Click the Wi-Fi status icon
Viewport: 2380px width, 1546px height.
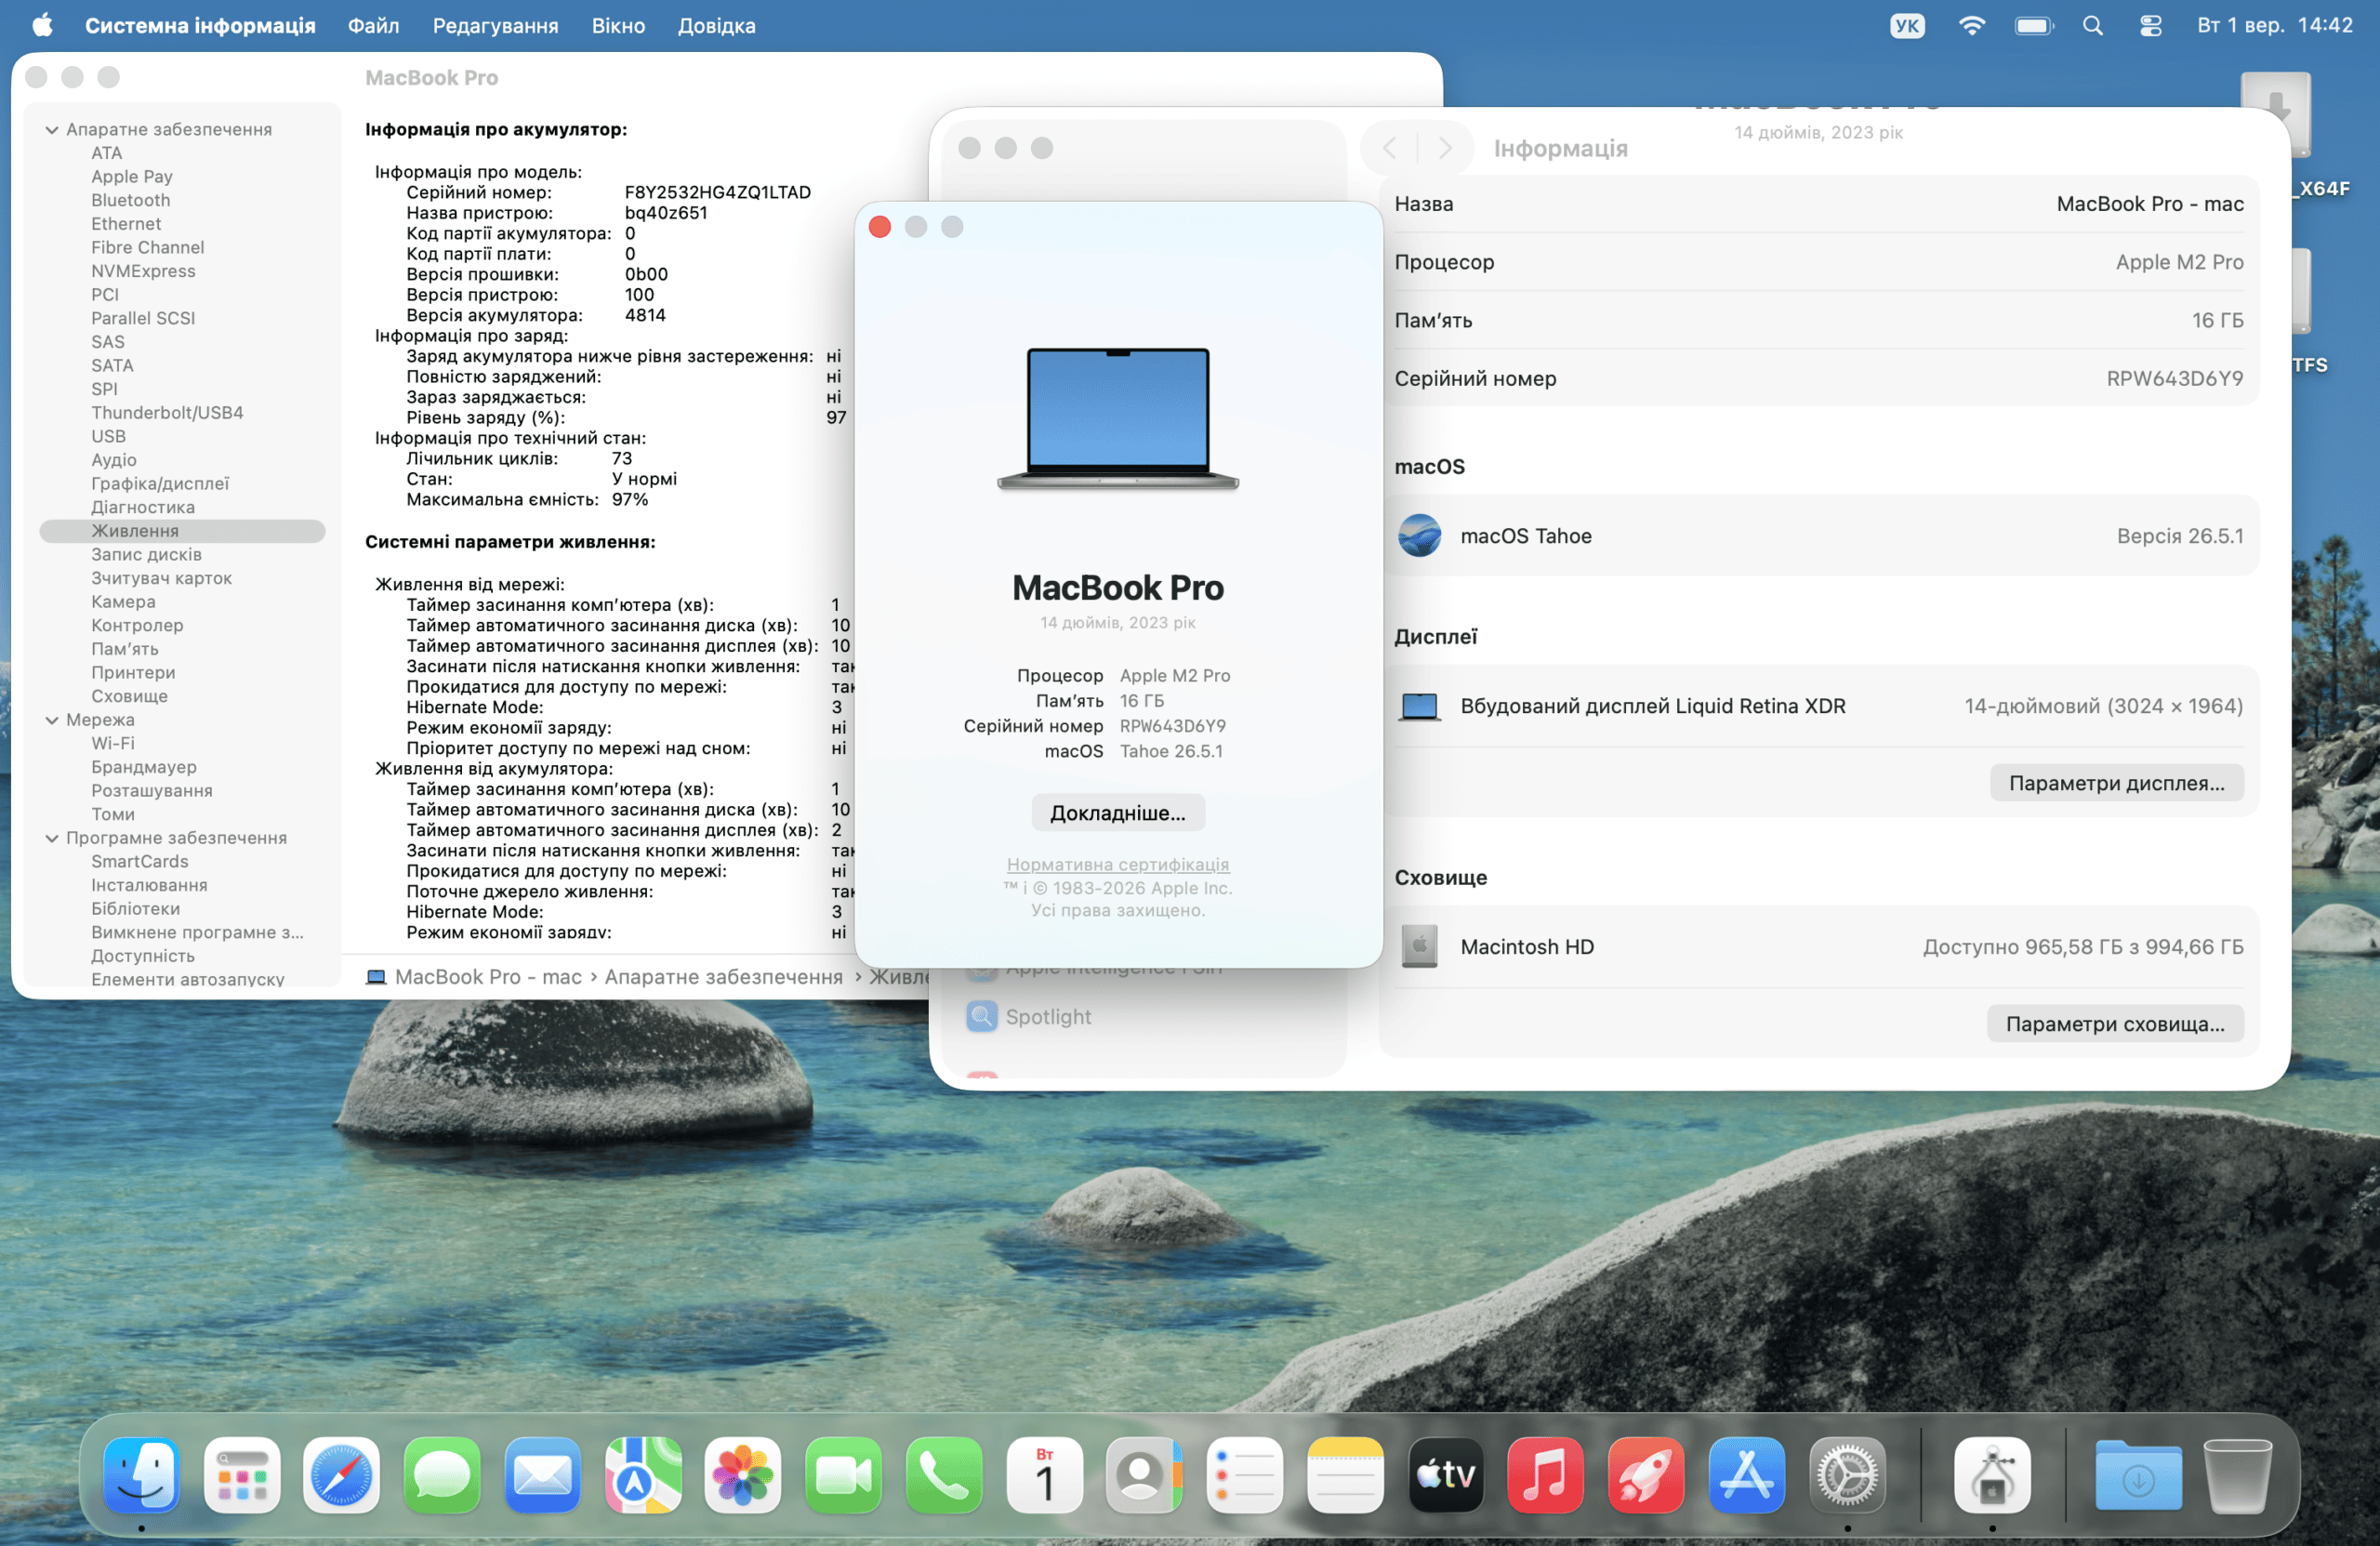coord(1971,25)
